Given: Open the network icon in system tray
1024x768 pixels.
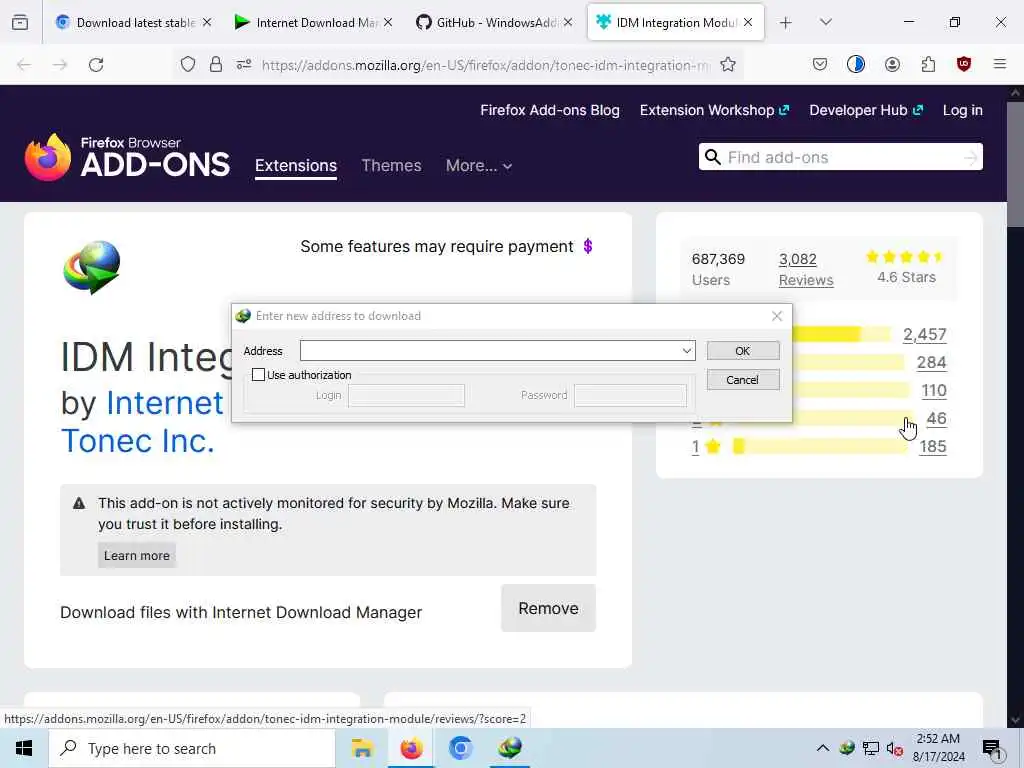Looking at the screenshot, I should coord(871,748).
